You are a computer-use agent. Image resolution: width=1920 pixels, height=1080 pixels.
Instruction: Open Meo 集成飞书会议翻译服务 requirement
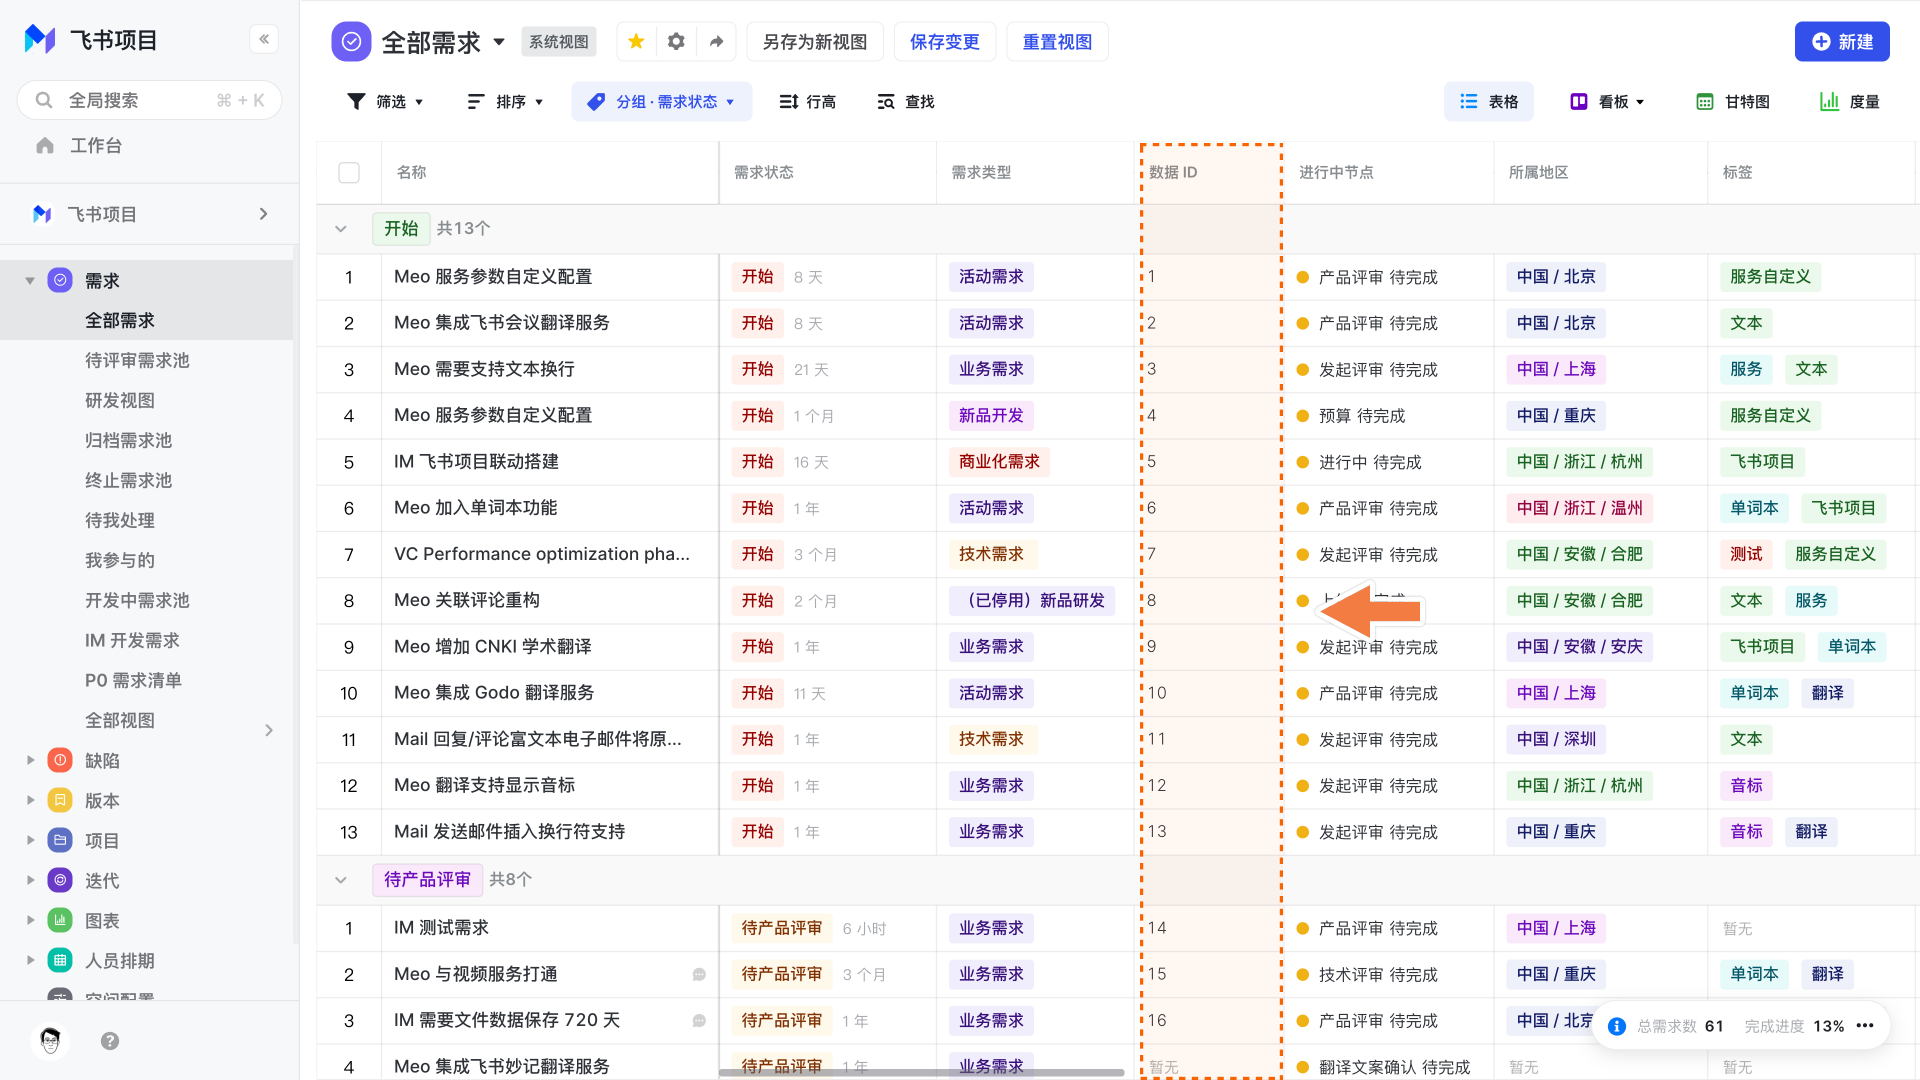502,323
